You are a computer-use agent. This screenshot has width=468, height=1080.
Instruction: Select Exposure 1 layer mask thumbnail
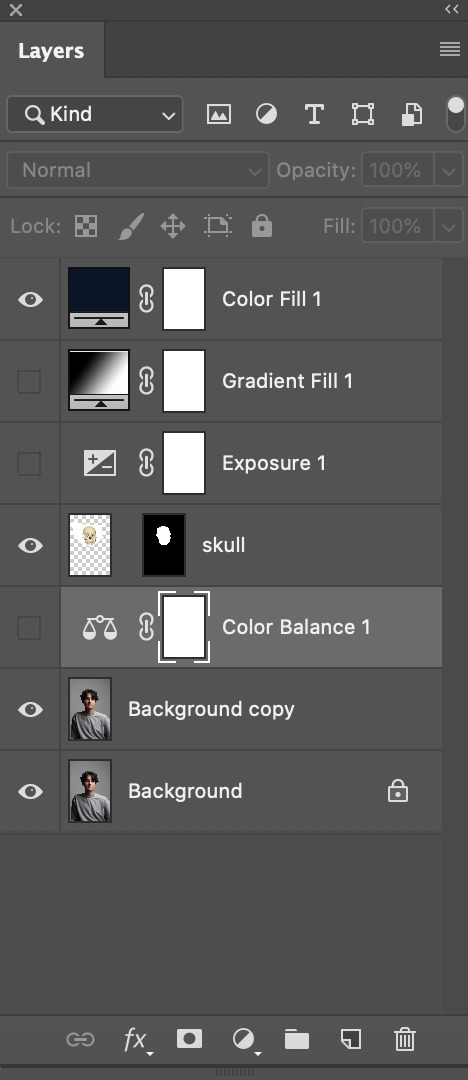click(184, 463)
